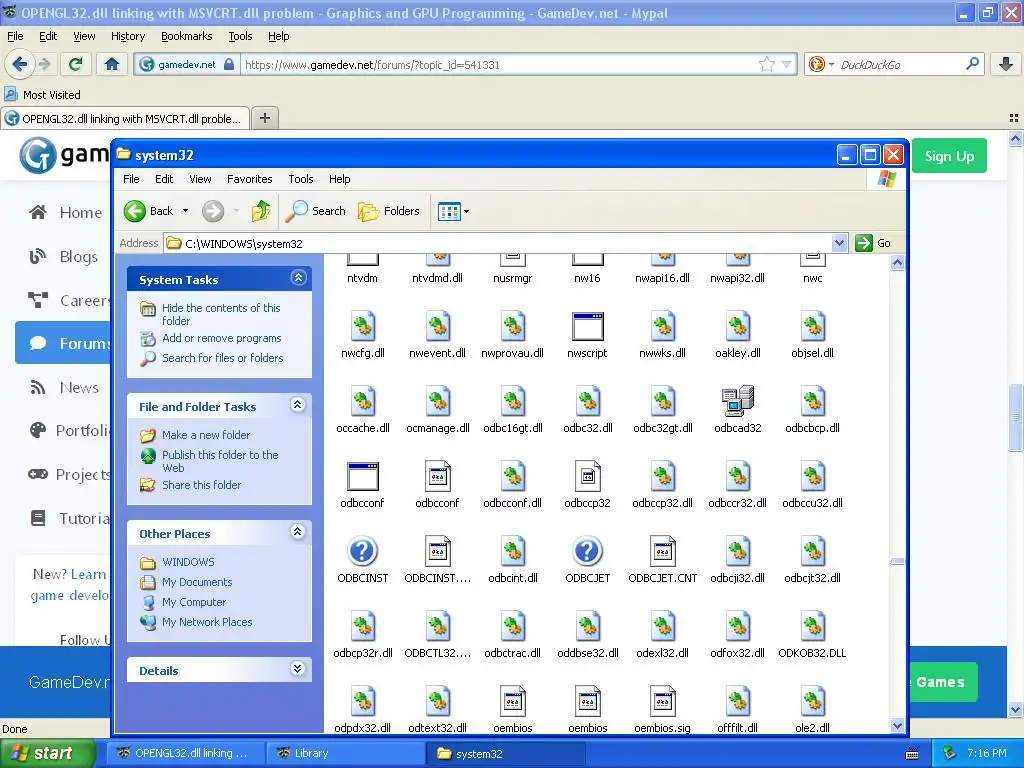Open the Back history dropdown arrow
The width and height of the screenshot is (1024, 768).
[x=185, y=211]
